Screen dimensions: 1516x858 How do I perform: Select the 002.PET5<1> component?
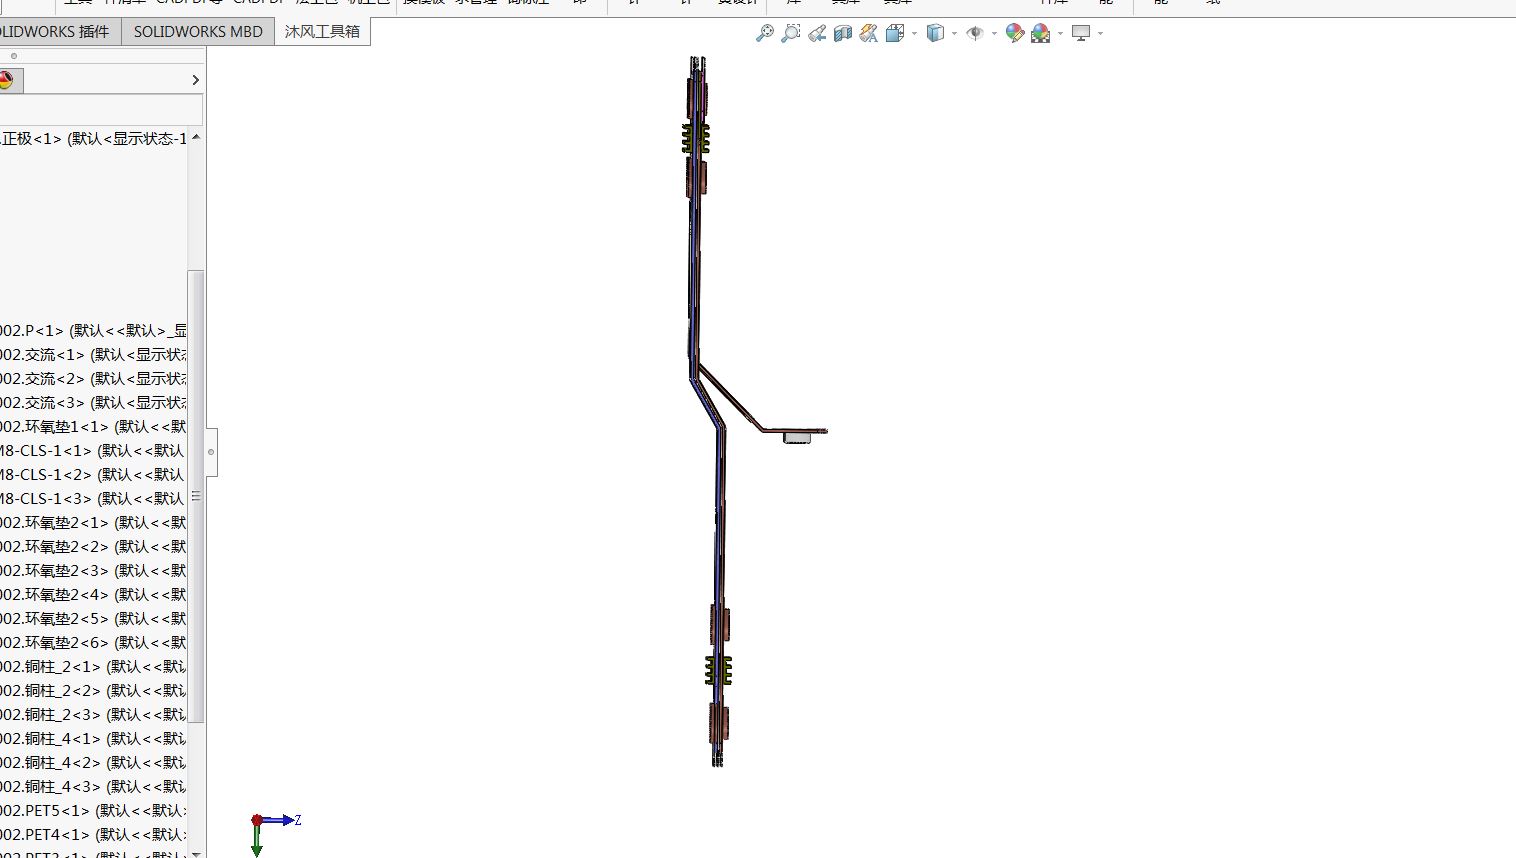click(94, 810)
